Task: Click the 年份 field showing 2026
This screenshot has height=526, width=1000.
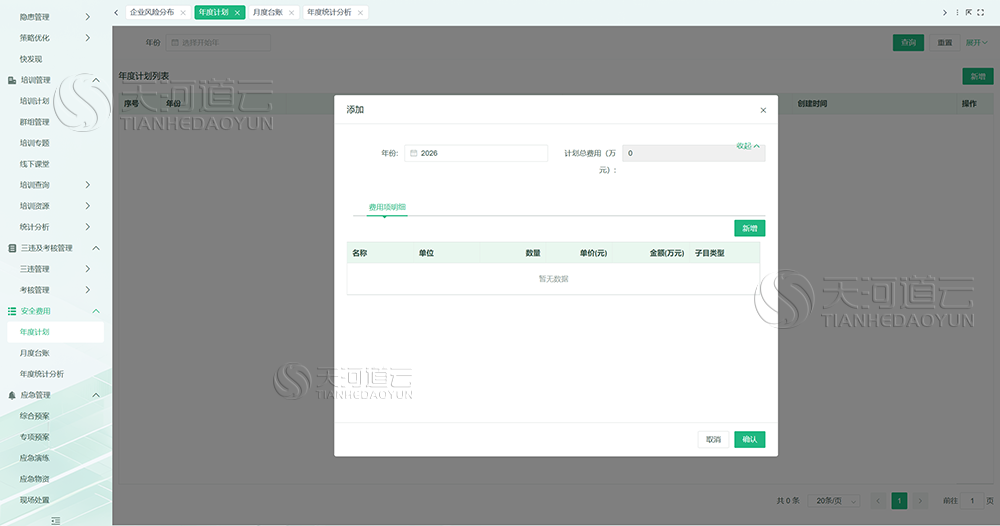Action: click(x=476, y=153)
